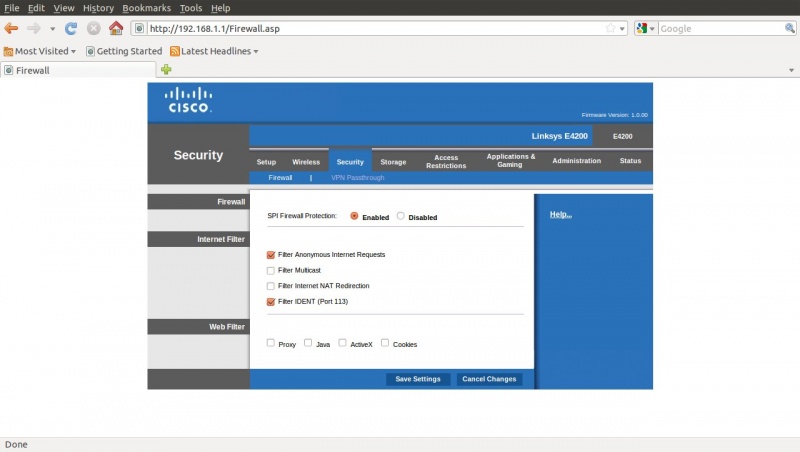Switch to the Wireless tab
Image resolution: width=800 pixels, height=452 pixels.
(306, 161)
